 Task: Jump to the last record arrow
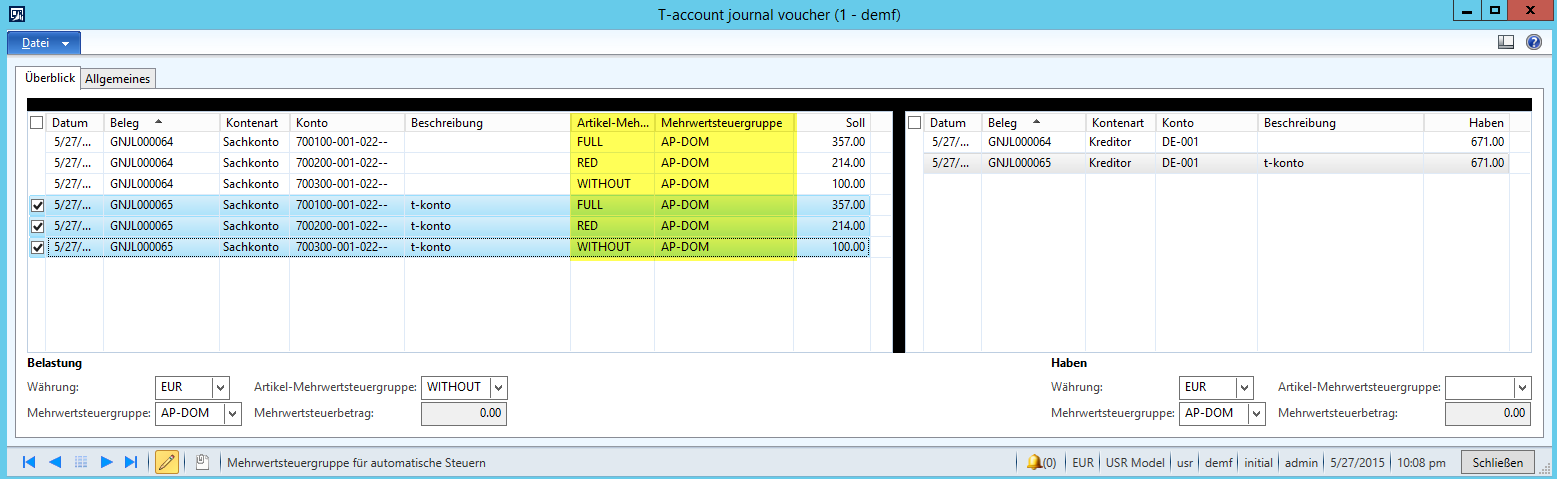pyautogui.click(x=131, y=462)
